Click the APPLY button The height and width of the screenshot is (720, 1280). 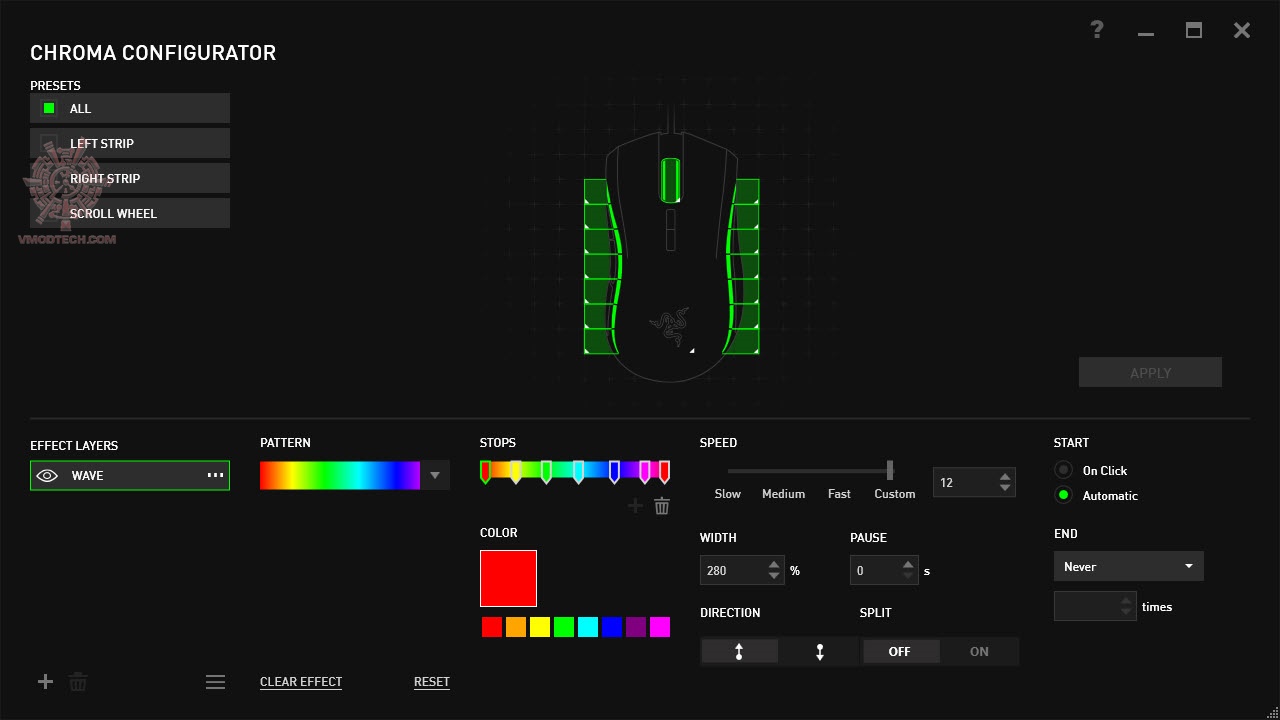[x=1150, y=372]
